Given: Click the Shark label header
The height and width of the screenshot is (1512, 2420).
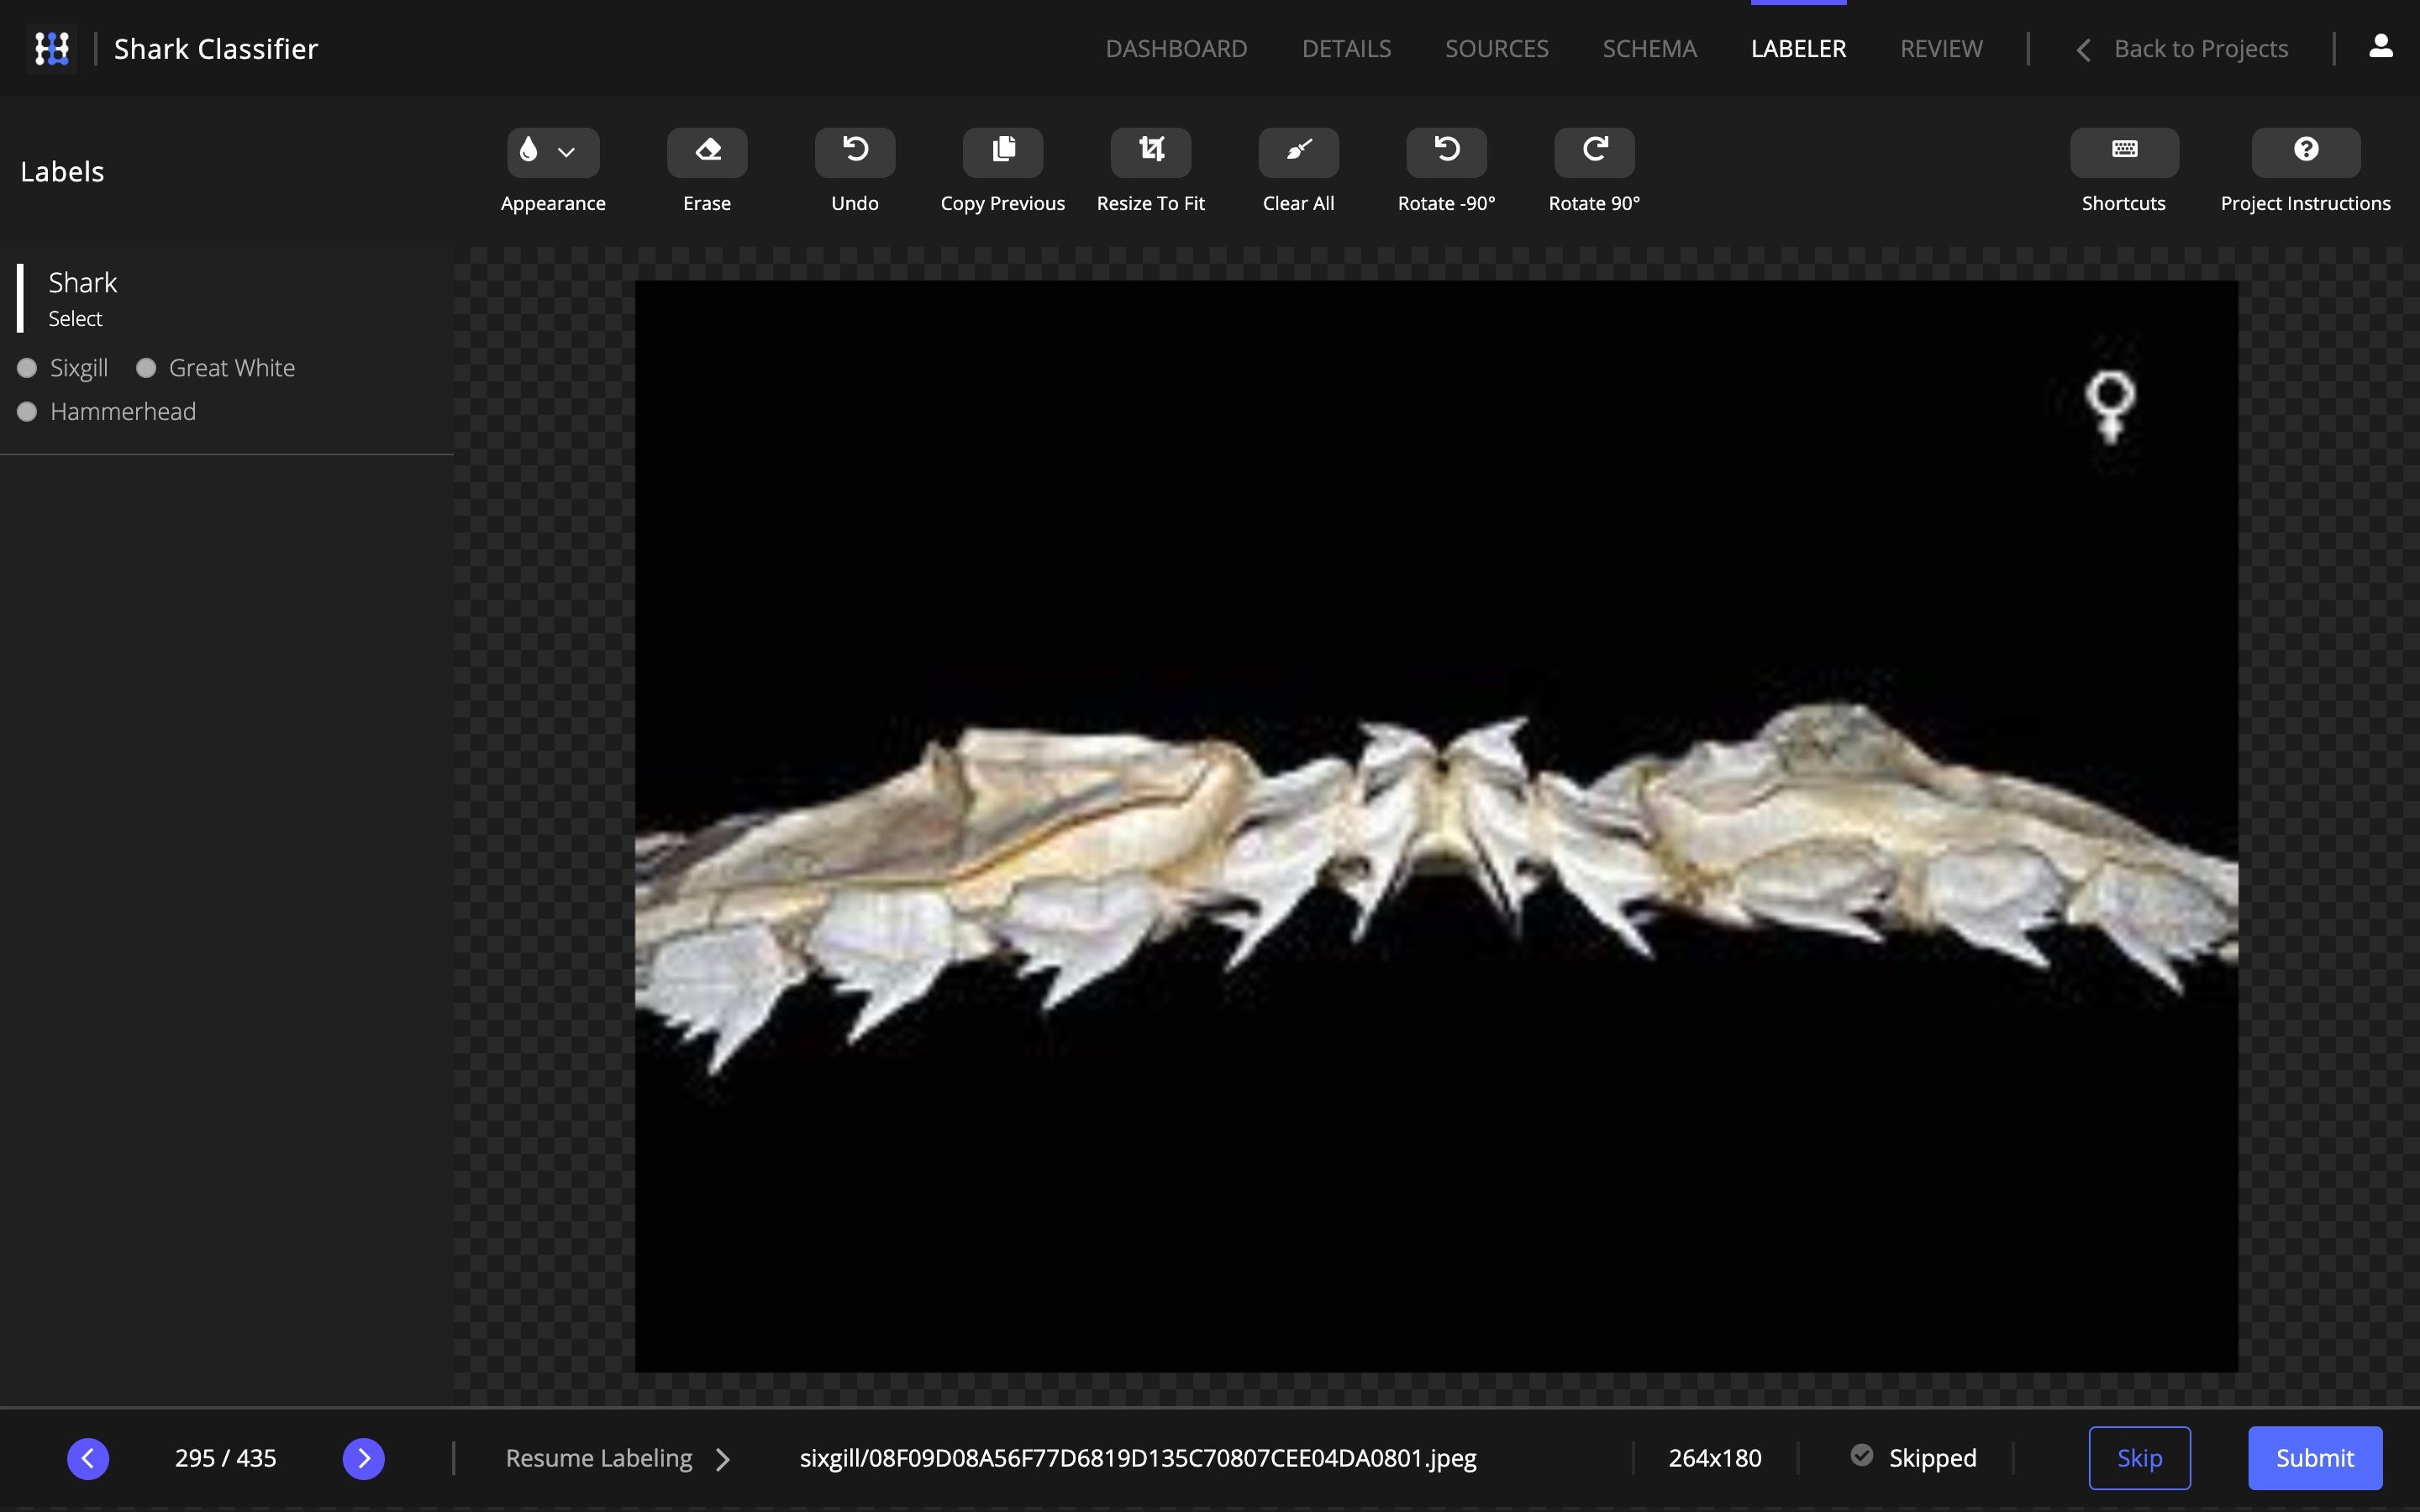Looking at the screenshot, I should [83, 282].
